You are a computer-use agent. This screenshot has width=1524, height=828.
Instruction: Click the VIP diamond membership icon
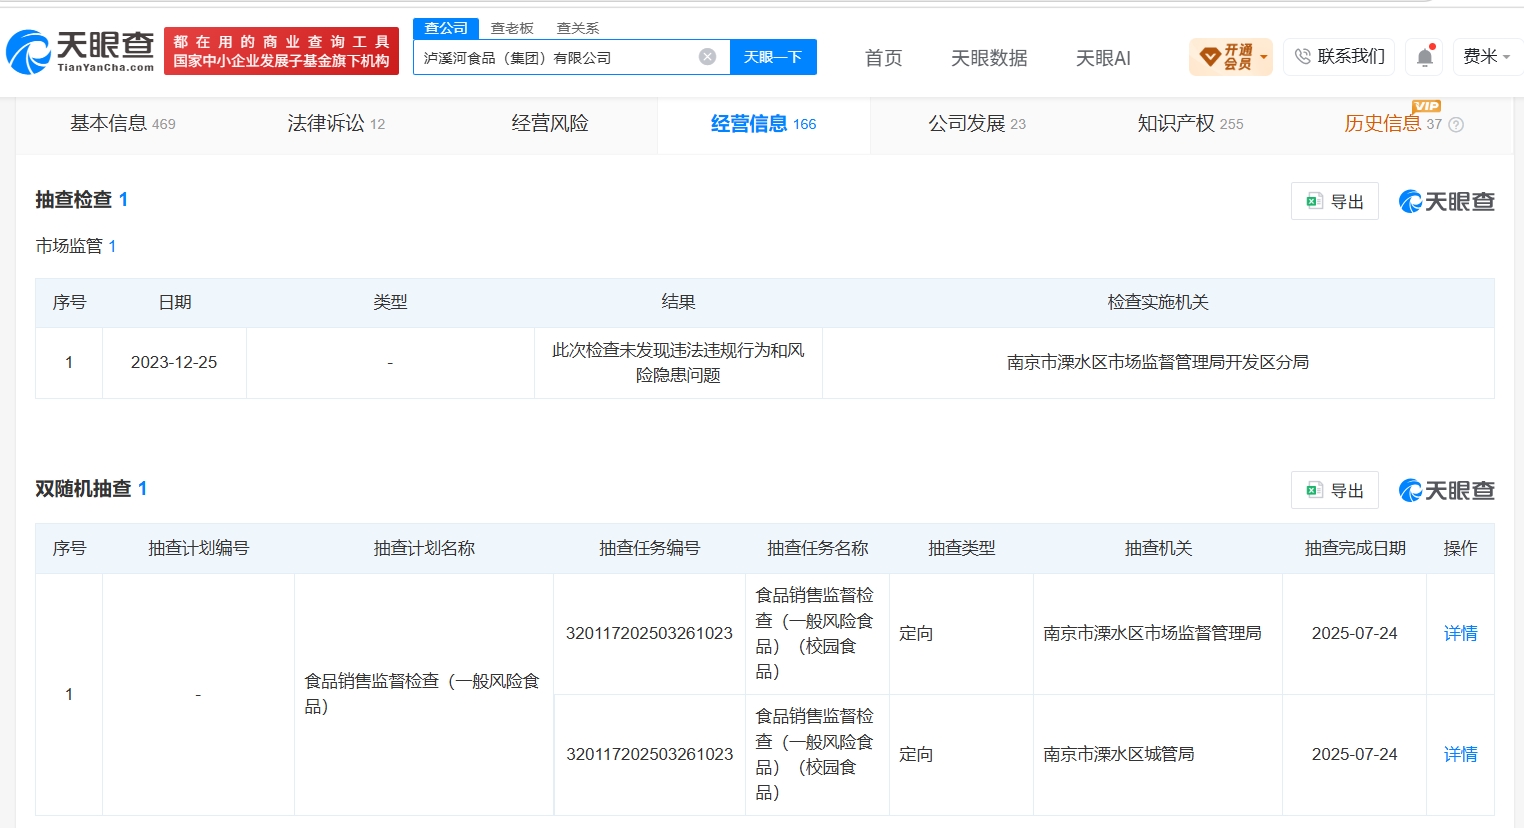click(1210, 57)
